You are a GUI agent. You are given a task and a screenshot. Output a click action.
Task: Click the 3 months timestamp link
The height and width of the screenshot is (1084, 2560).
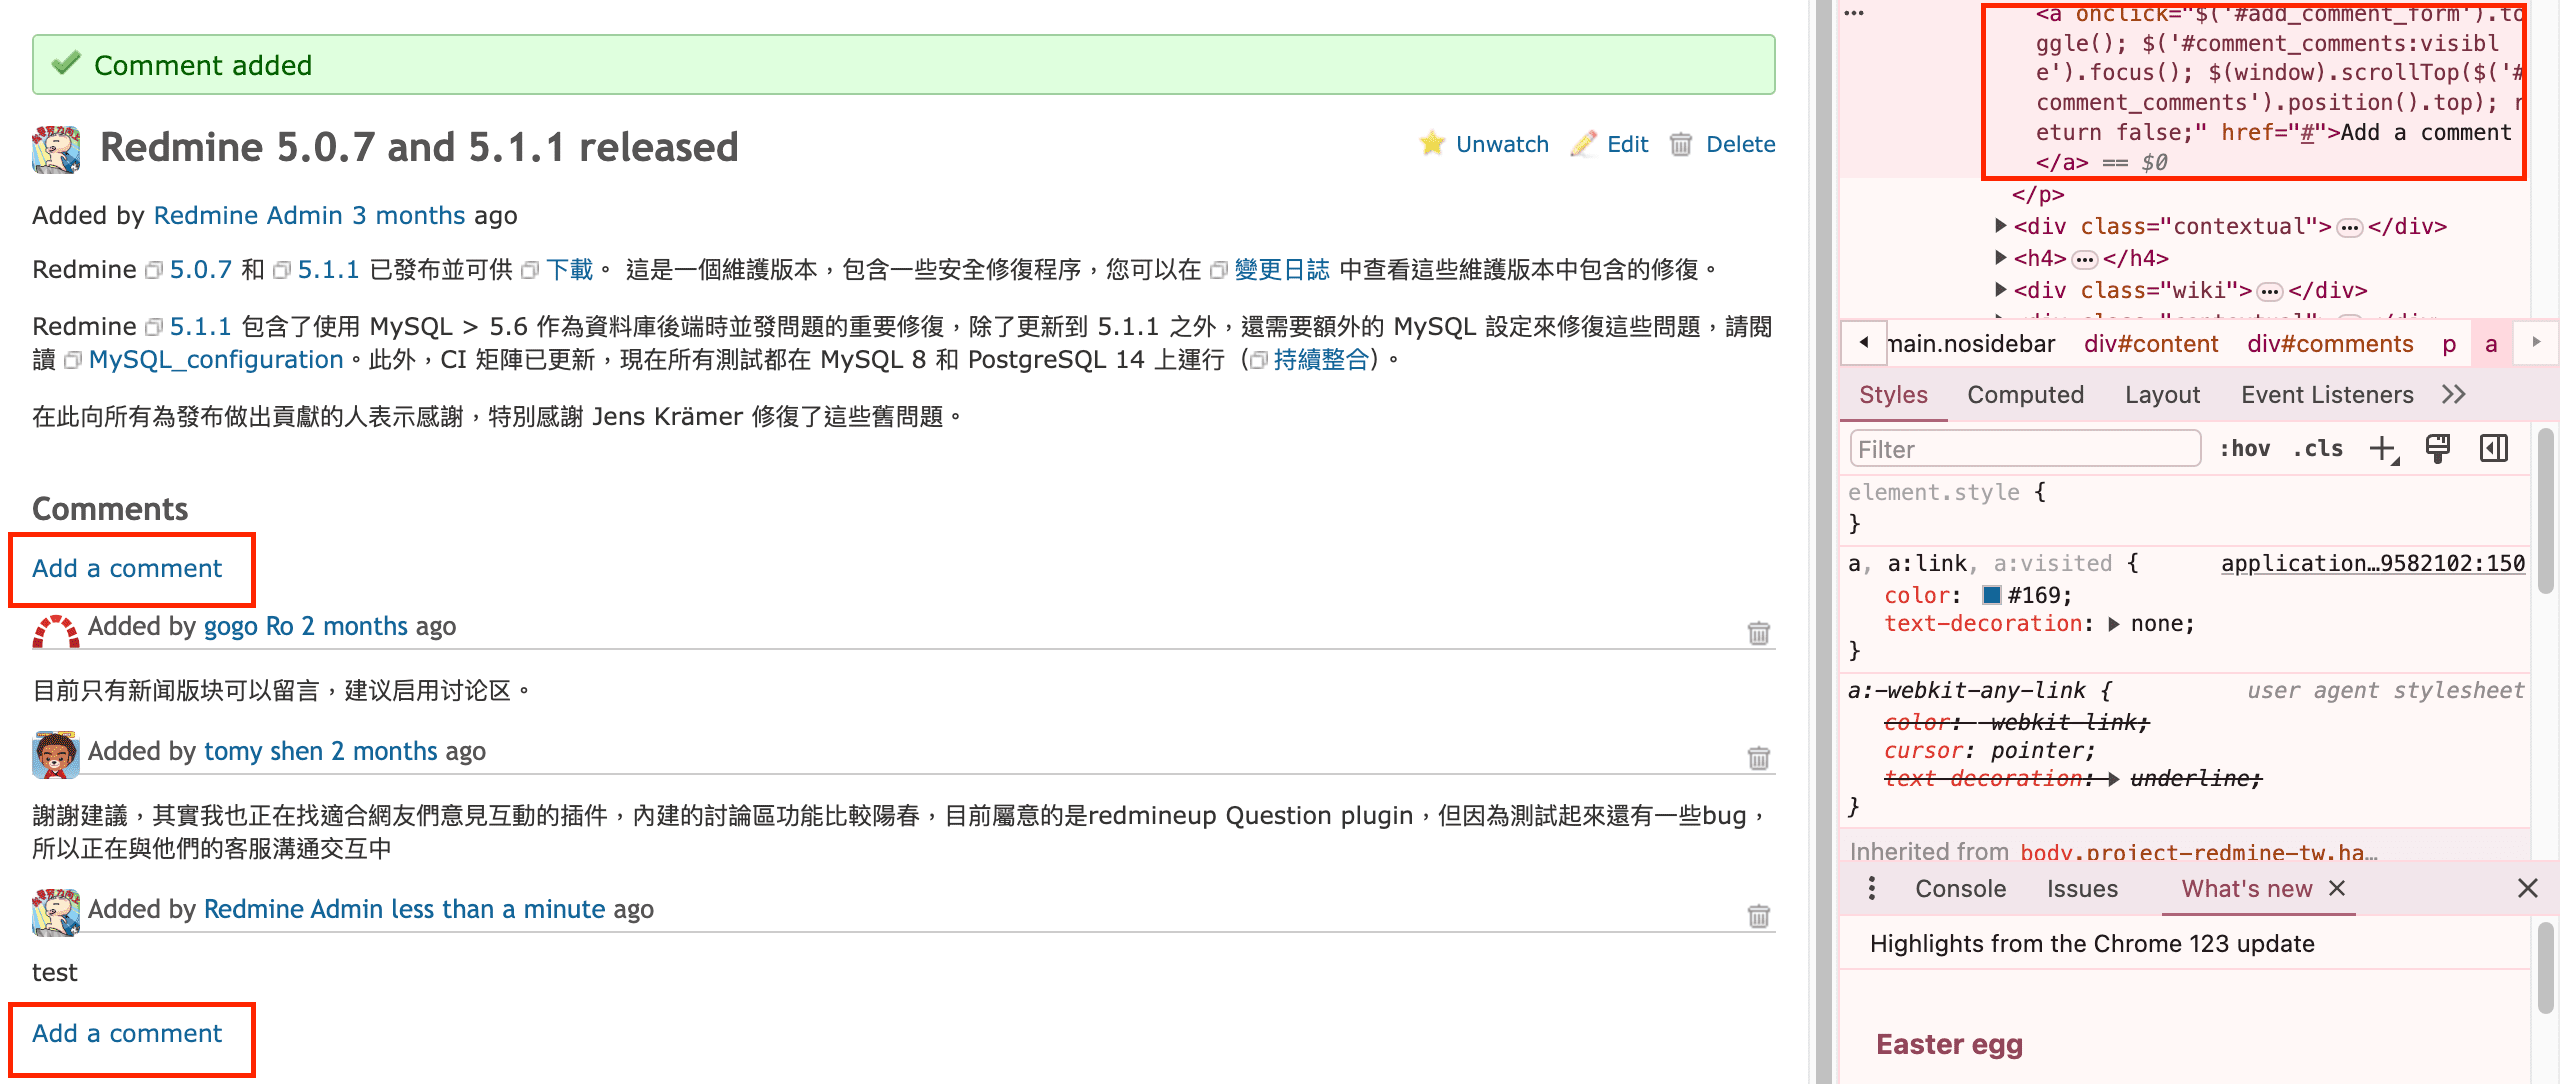(x=408, y=216)
